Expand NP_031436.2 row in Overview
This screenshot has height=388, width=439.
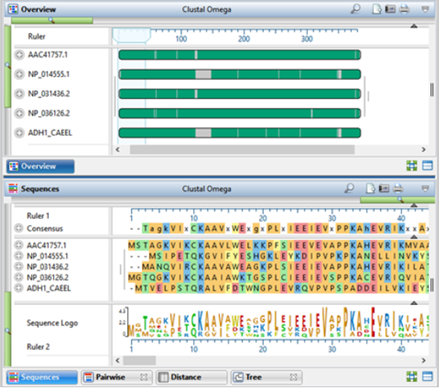(19, 94)
